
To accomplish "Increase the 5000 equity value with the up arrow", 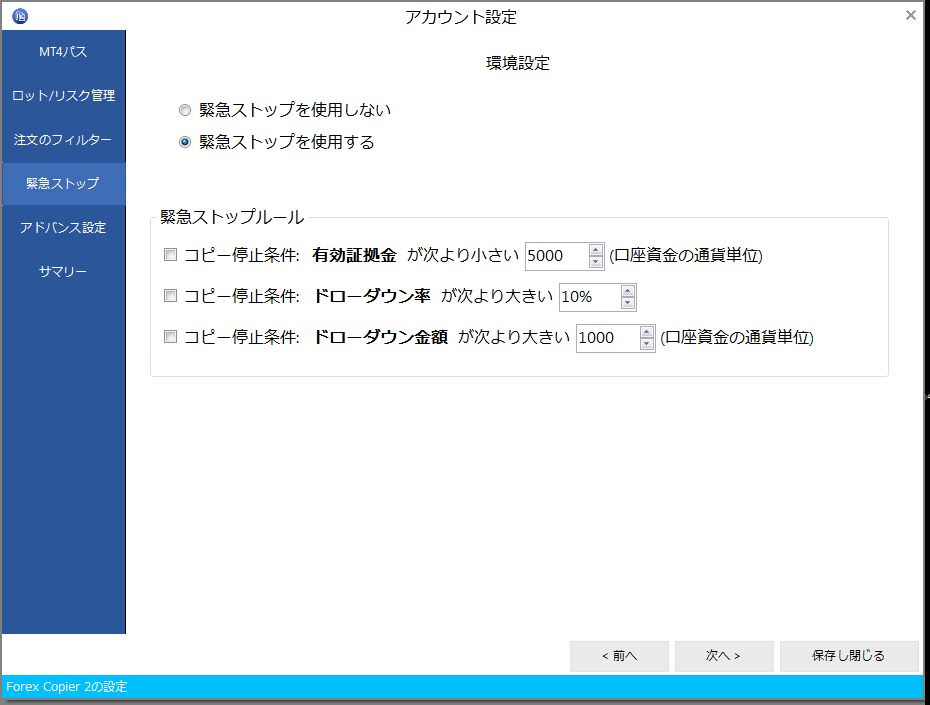I will tap(595, 250).
